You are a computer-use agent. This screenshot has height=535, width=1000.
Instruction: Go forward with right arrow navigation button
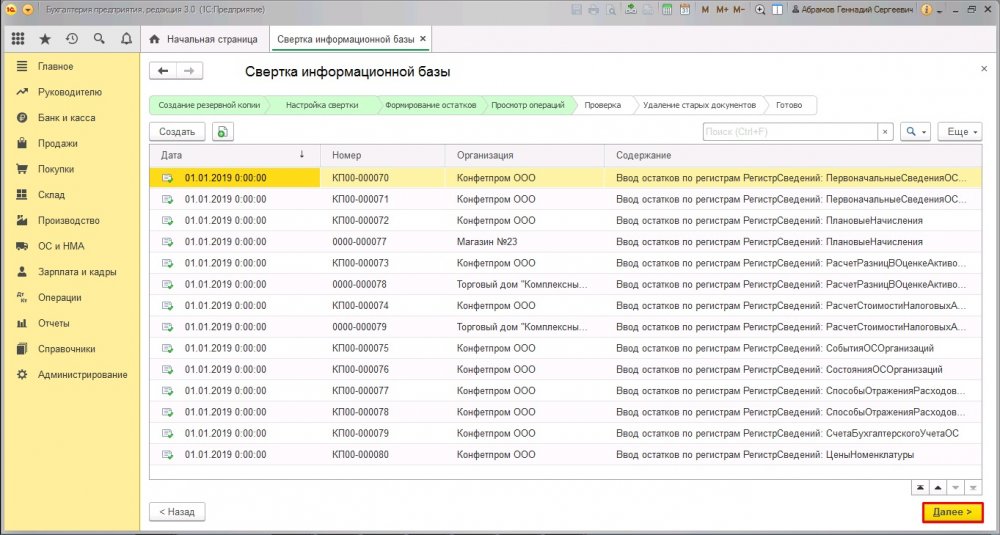tap(189, 71)
